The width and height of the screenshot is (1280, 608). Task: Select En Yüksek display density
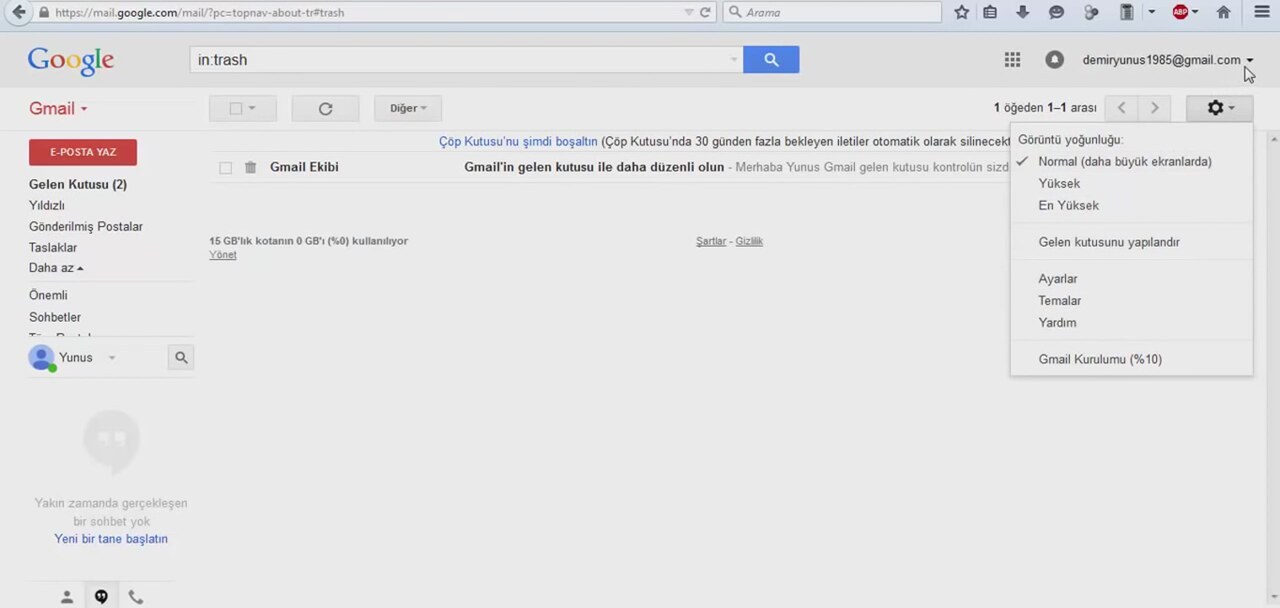coord(1068,205)
